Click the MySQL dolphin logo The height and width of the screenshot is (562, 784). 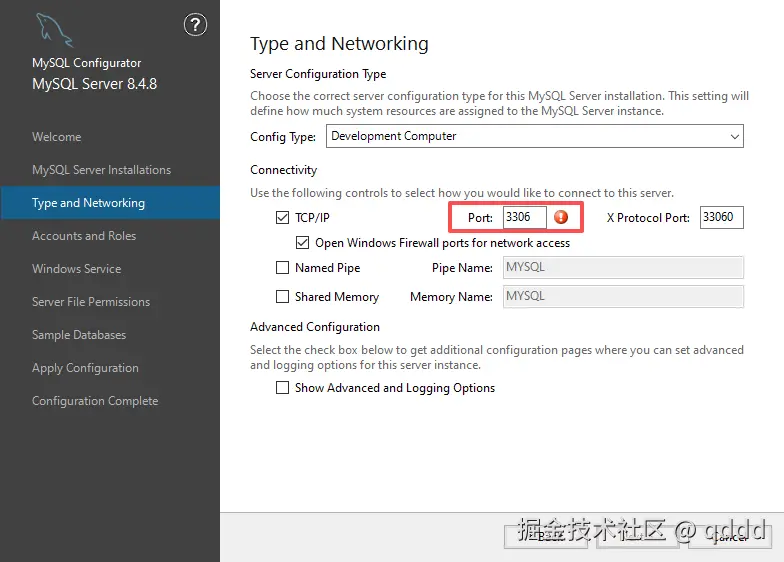click(x=54, y=30)
